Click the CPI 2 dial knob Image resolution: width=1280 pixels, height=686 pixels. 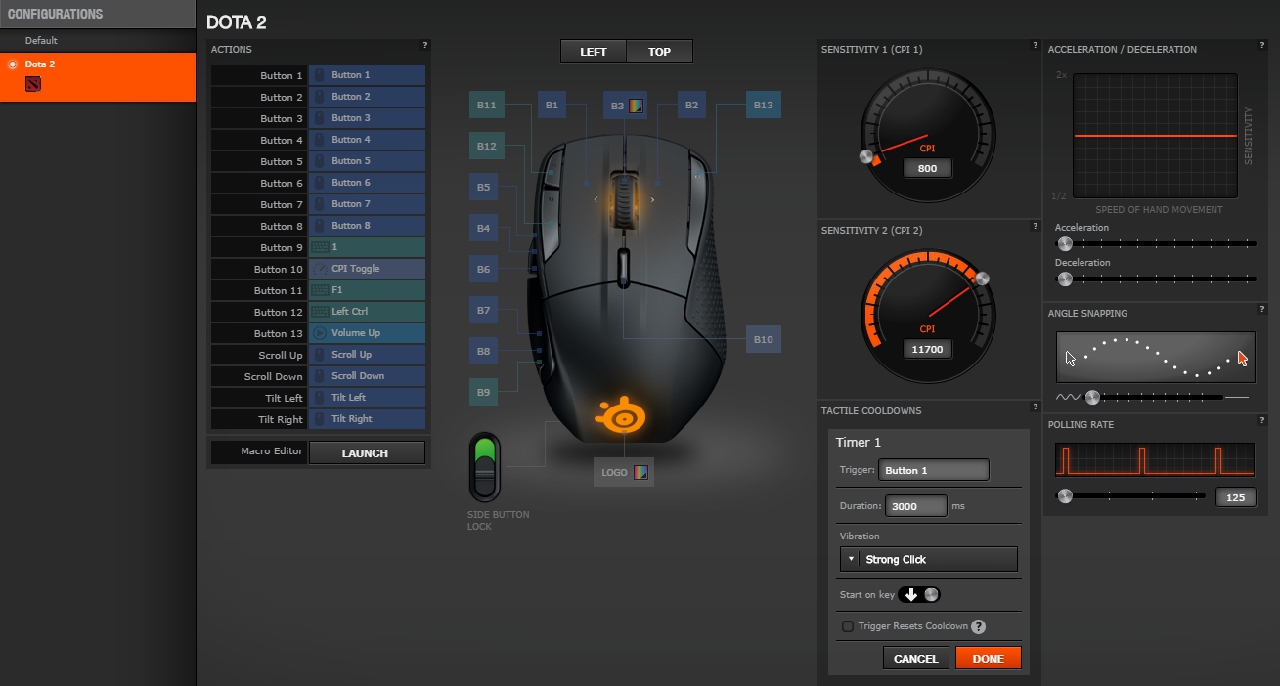pos(982,279)
